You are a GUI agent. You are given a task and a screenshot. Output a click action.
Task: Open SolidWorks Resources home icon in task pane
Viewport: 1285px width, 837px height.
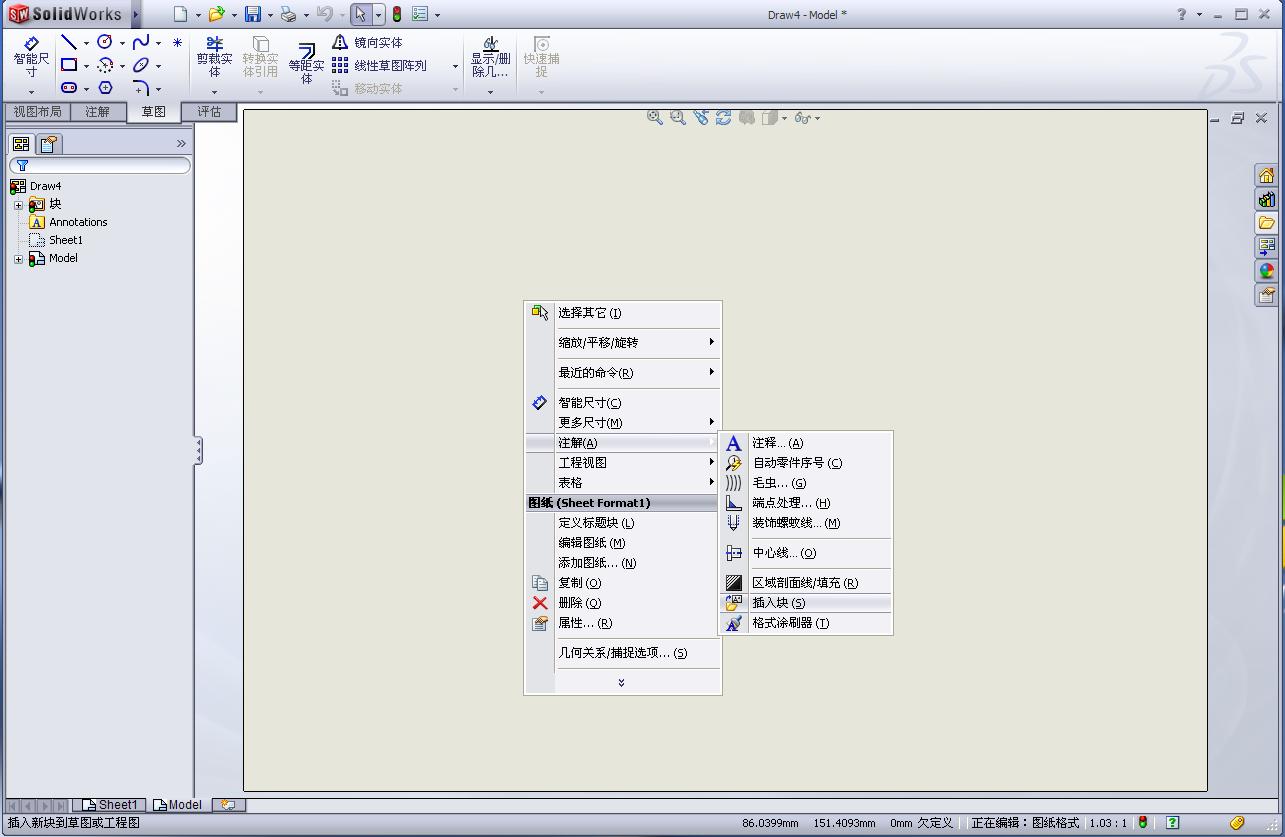[1267, 175]
